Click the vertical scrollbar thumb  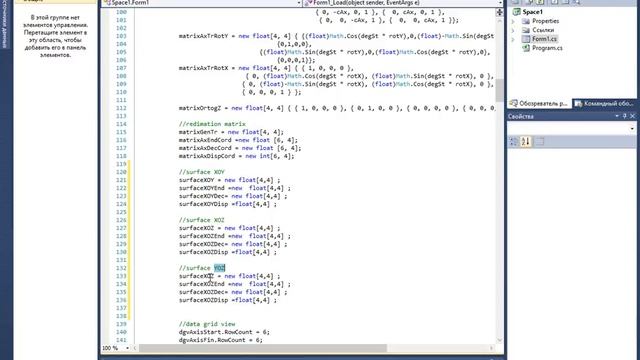click(500, 91)
